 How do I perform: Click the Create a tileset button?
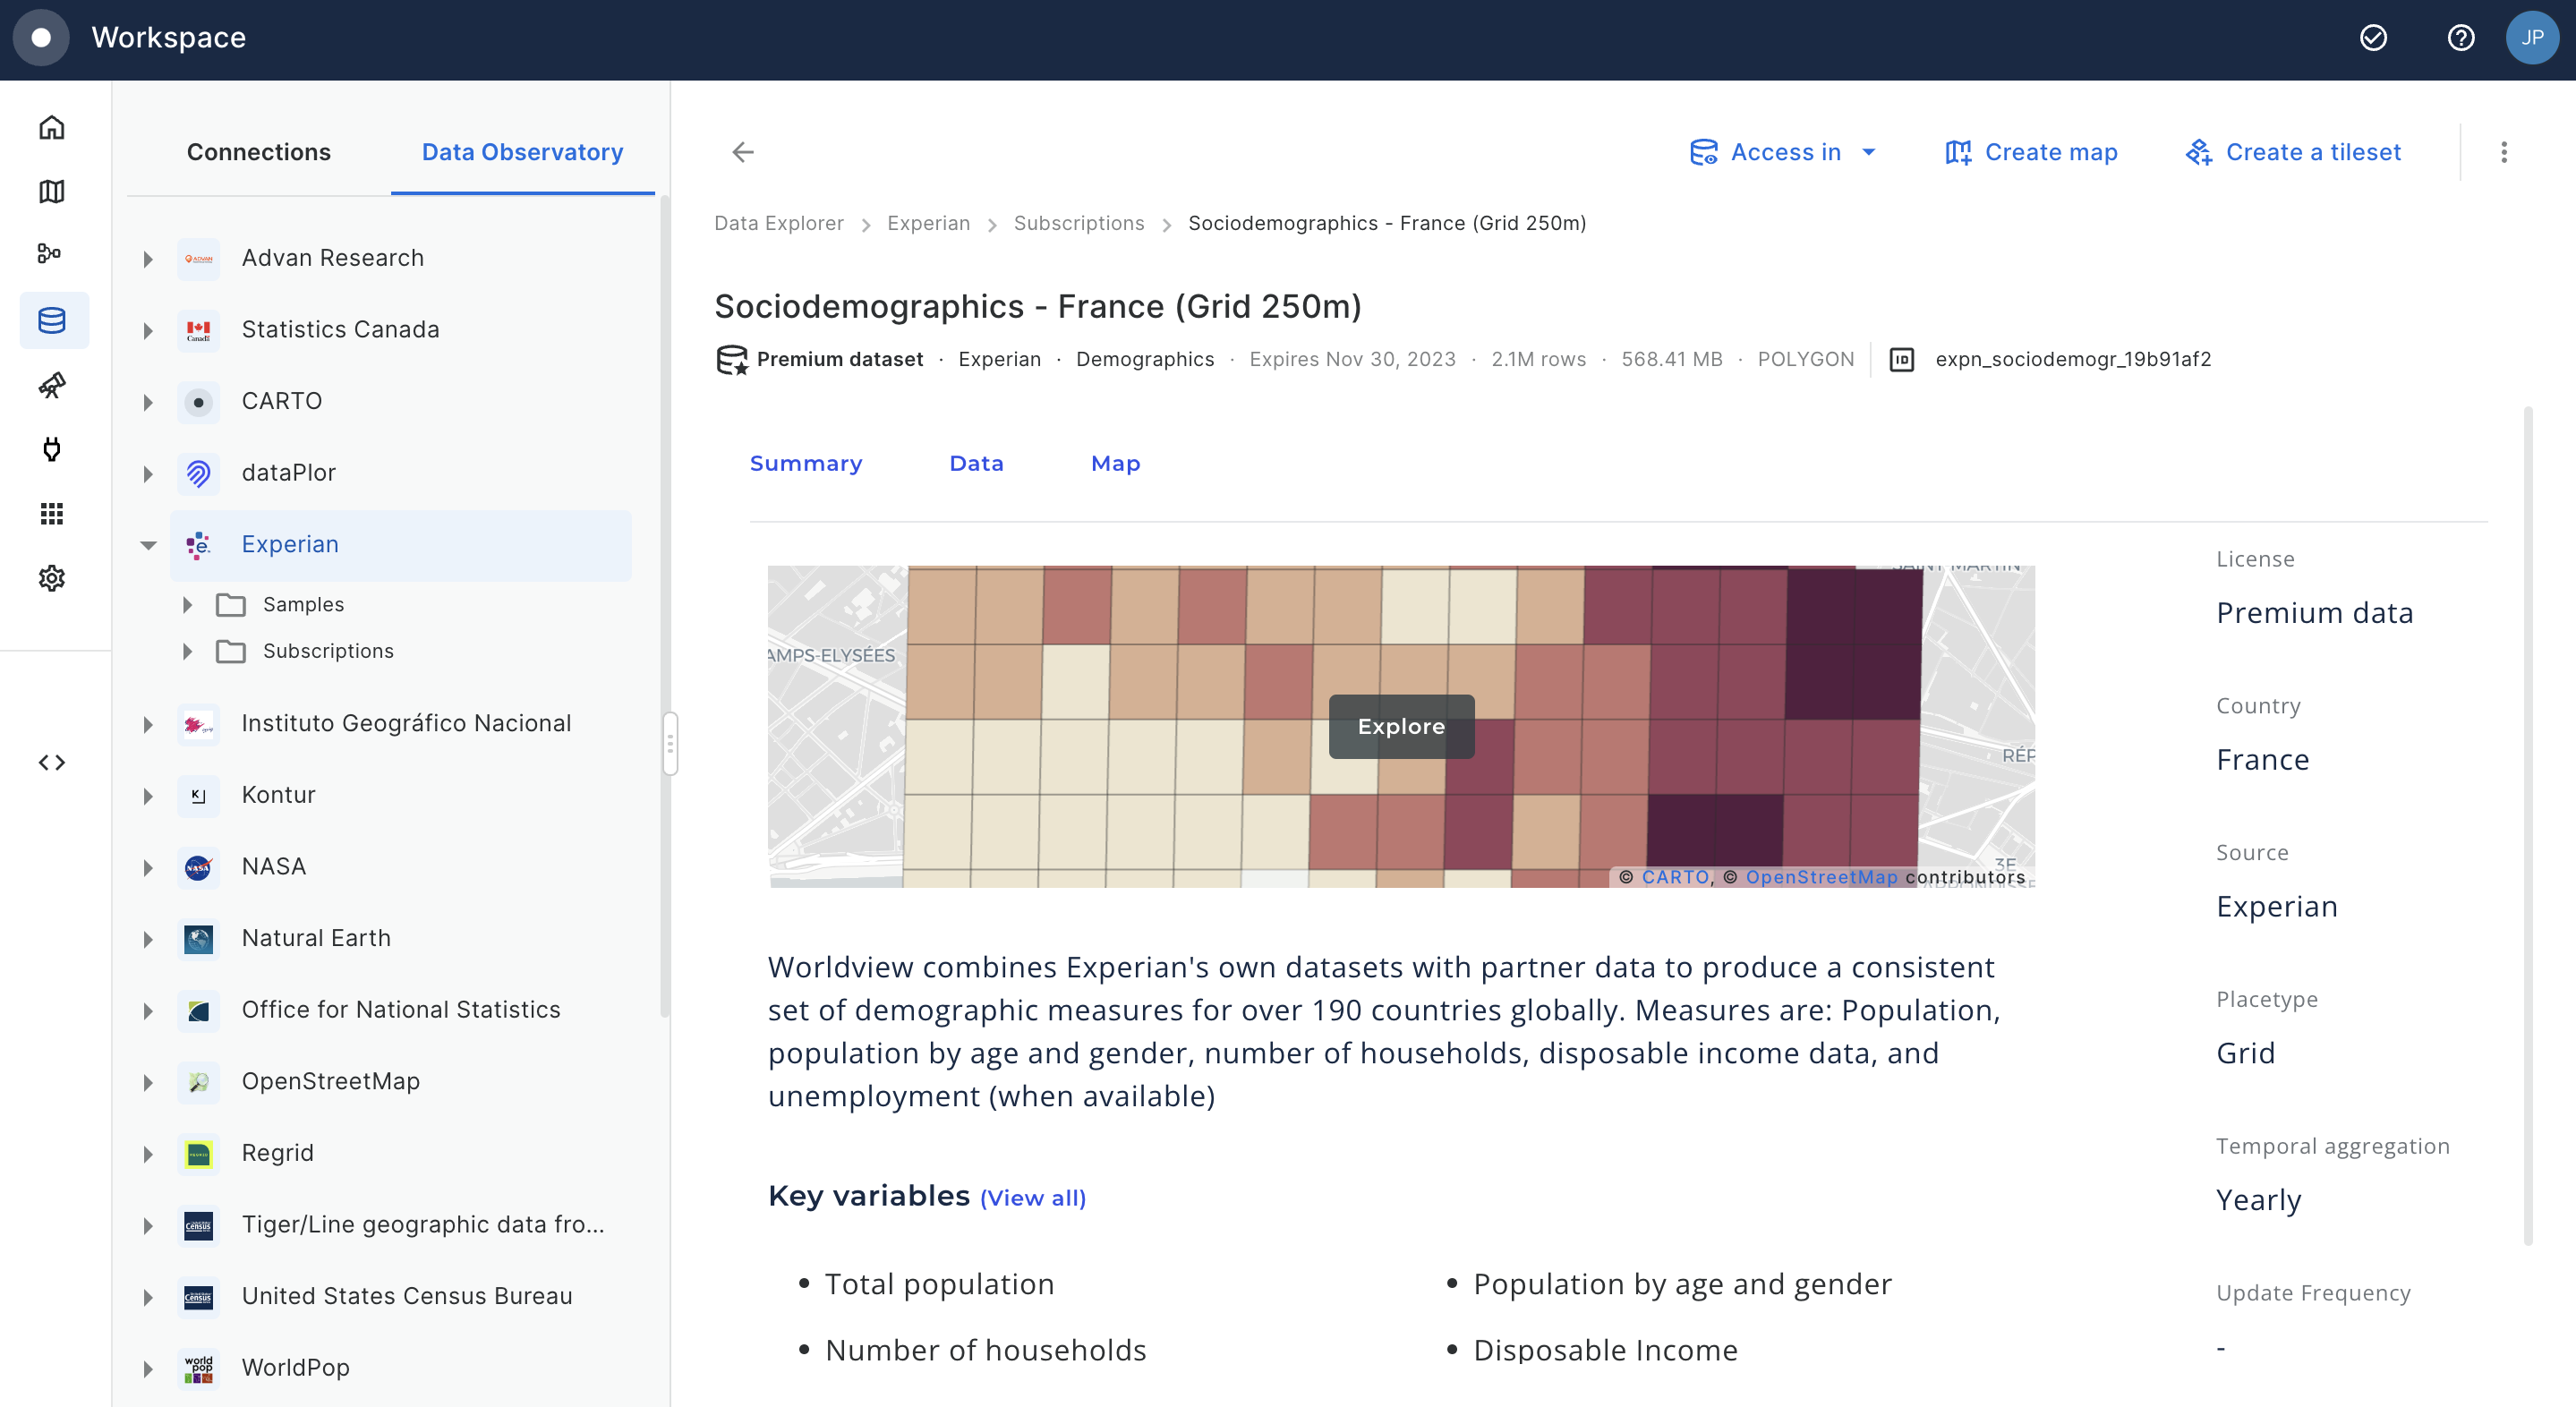coord(2293,152)
